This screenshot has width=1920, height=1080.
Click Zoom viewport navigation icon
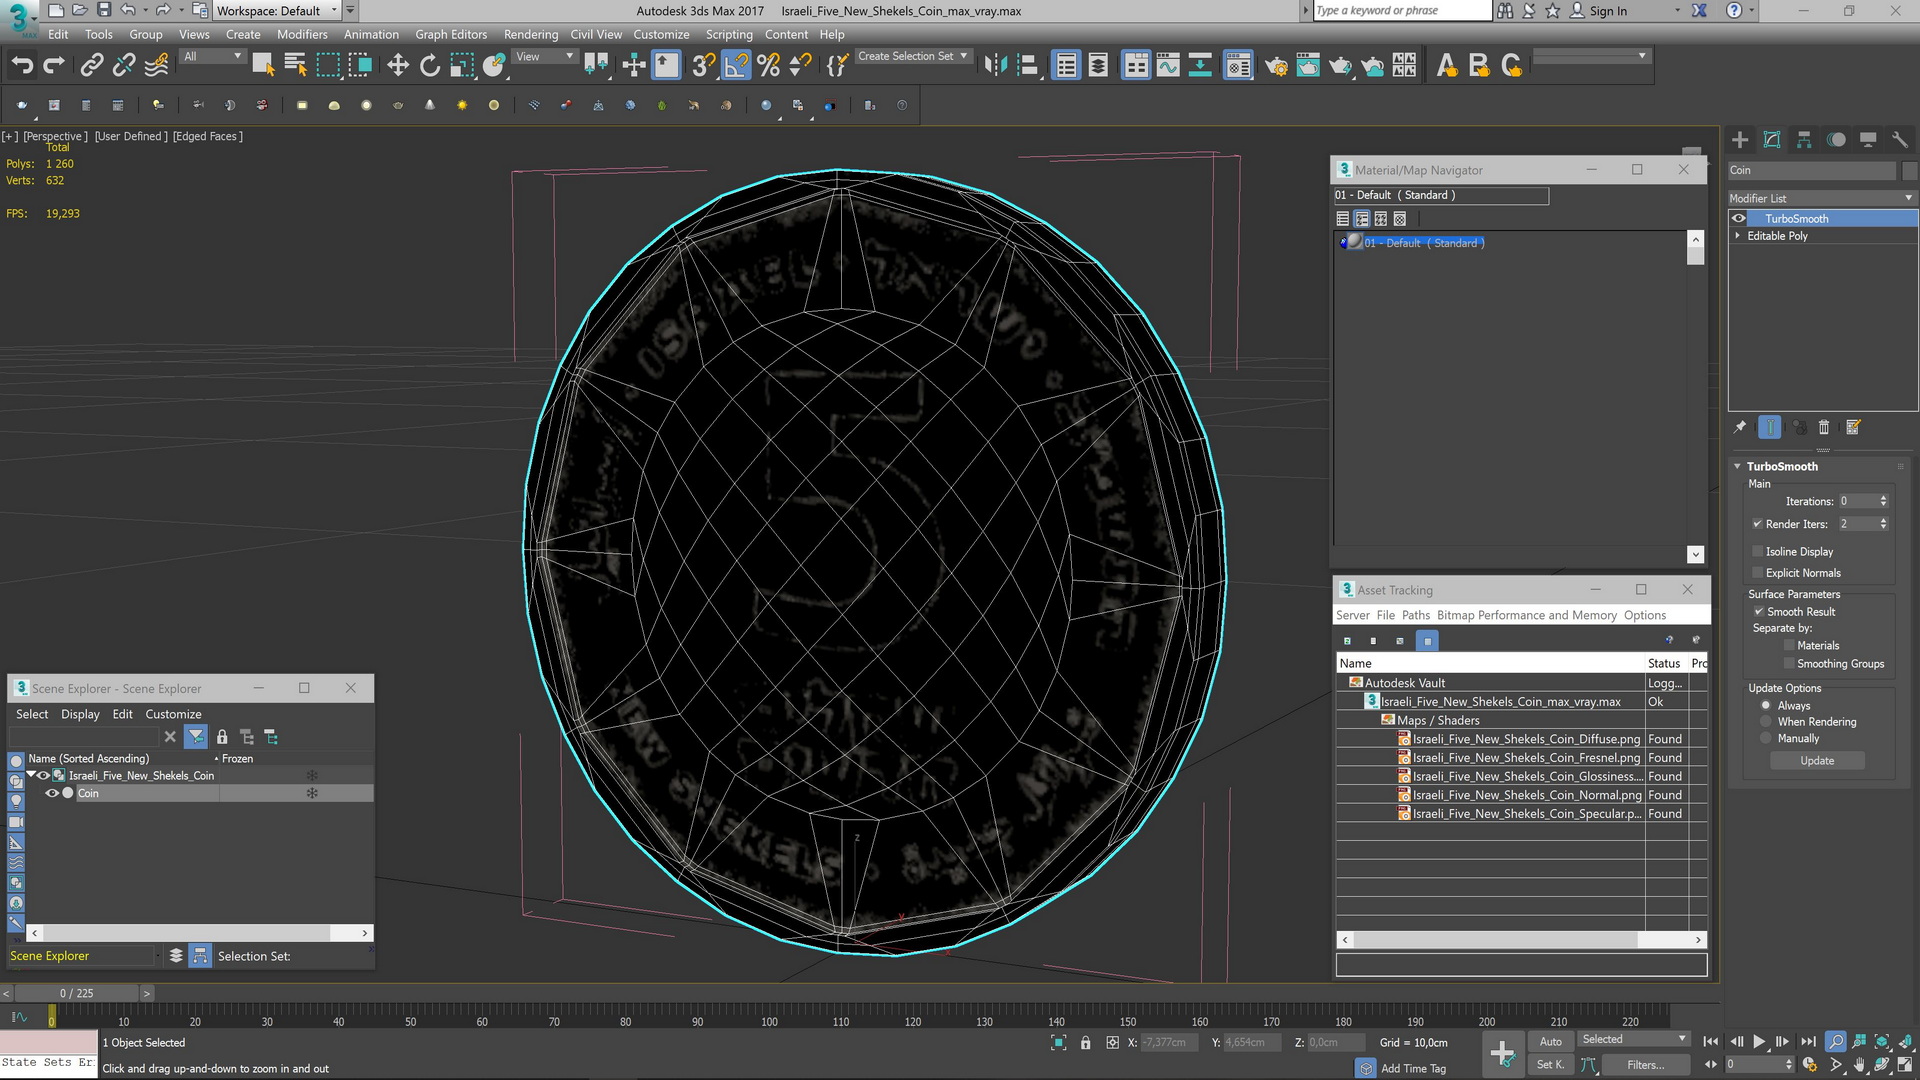click(1836, 1042)
